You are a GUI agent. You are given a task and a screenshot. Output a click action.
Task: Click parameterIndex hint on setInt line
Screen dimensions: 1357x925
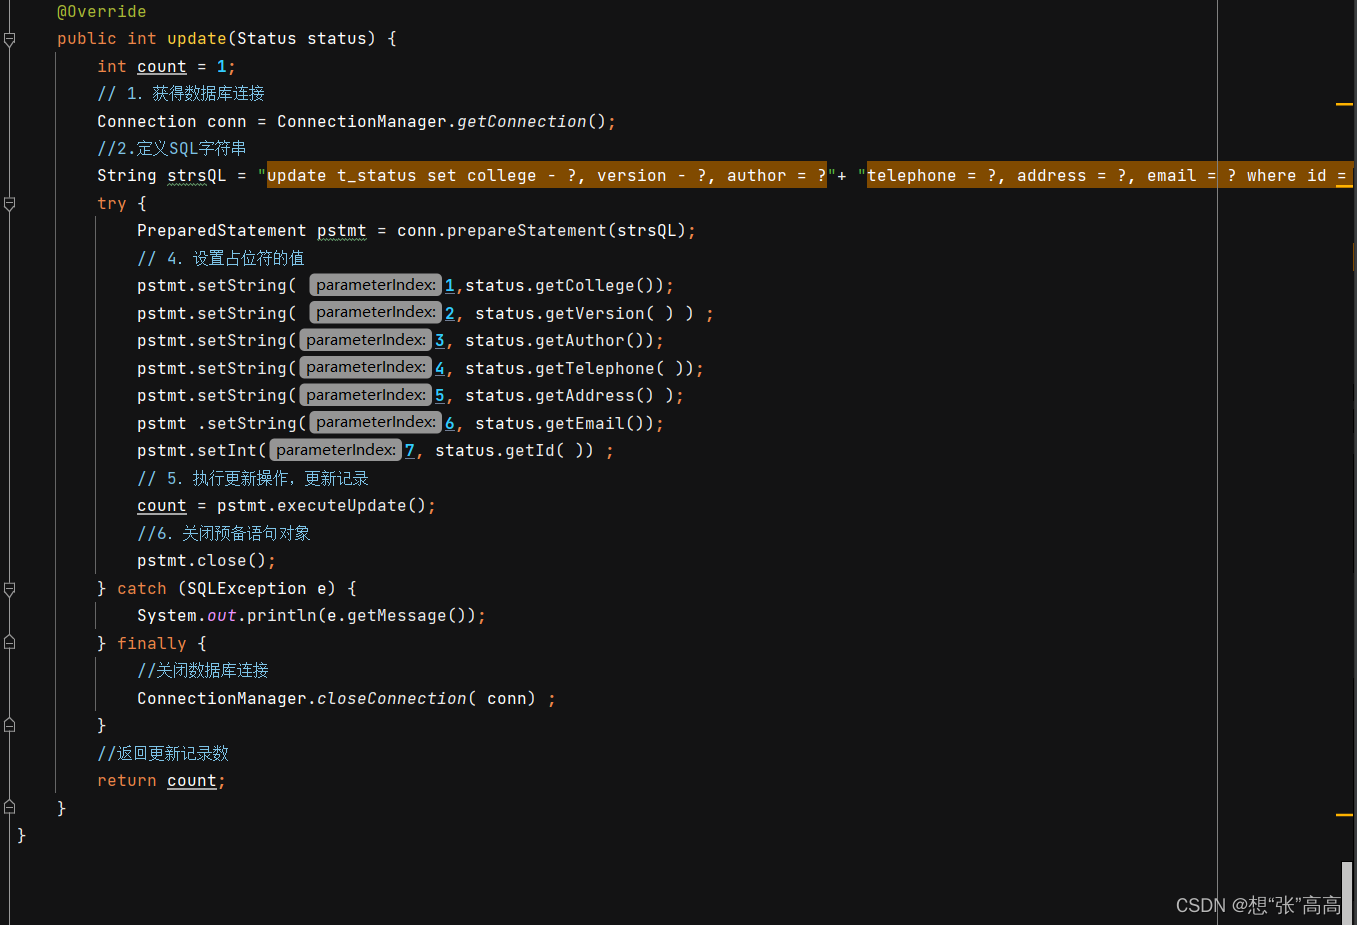point(336,450)
